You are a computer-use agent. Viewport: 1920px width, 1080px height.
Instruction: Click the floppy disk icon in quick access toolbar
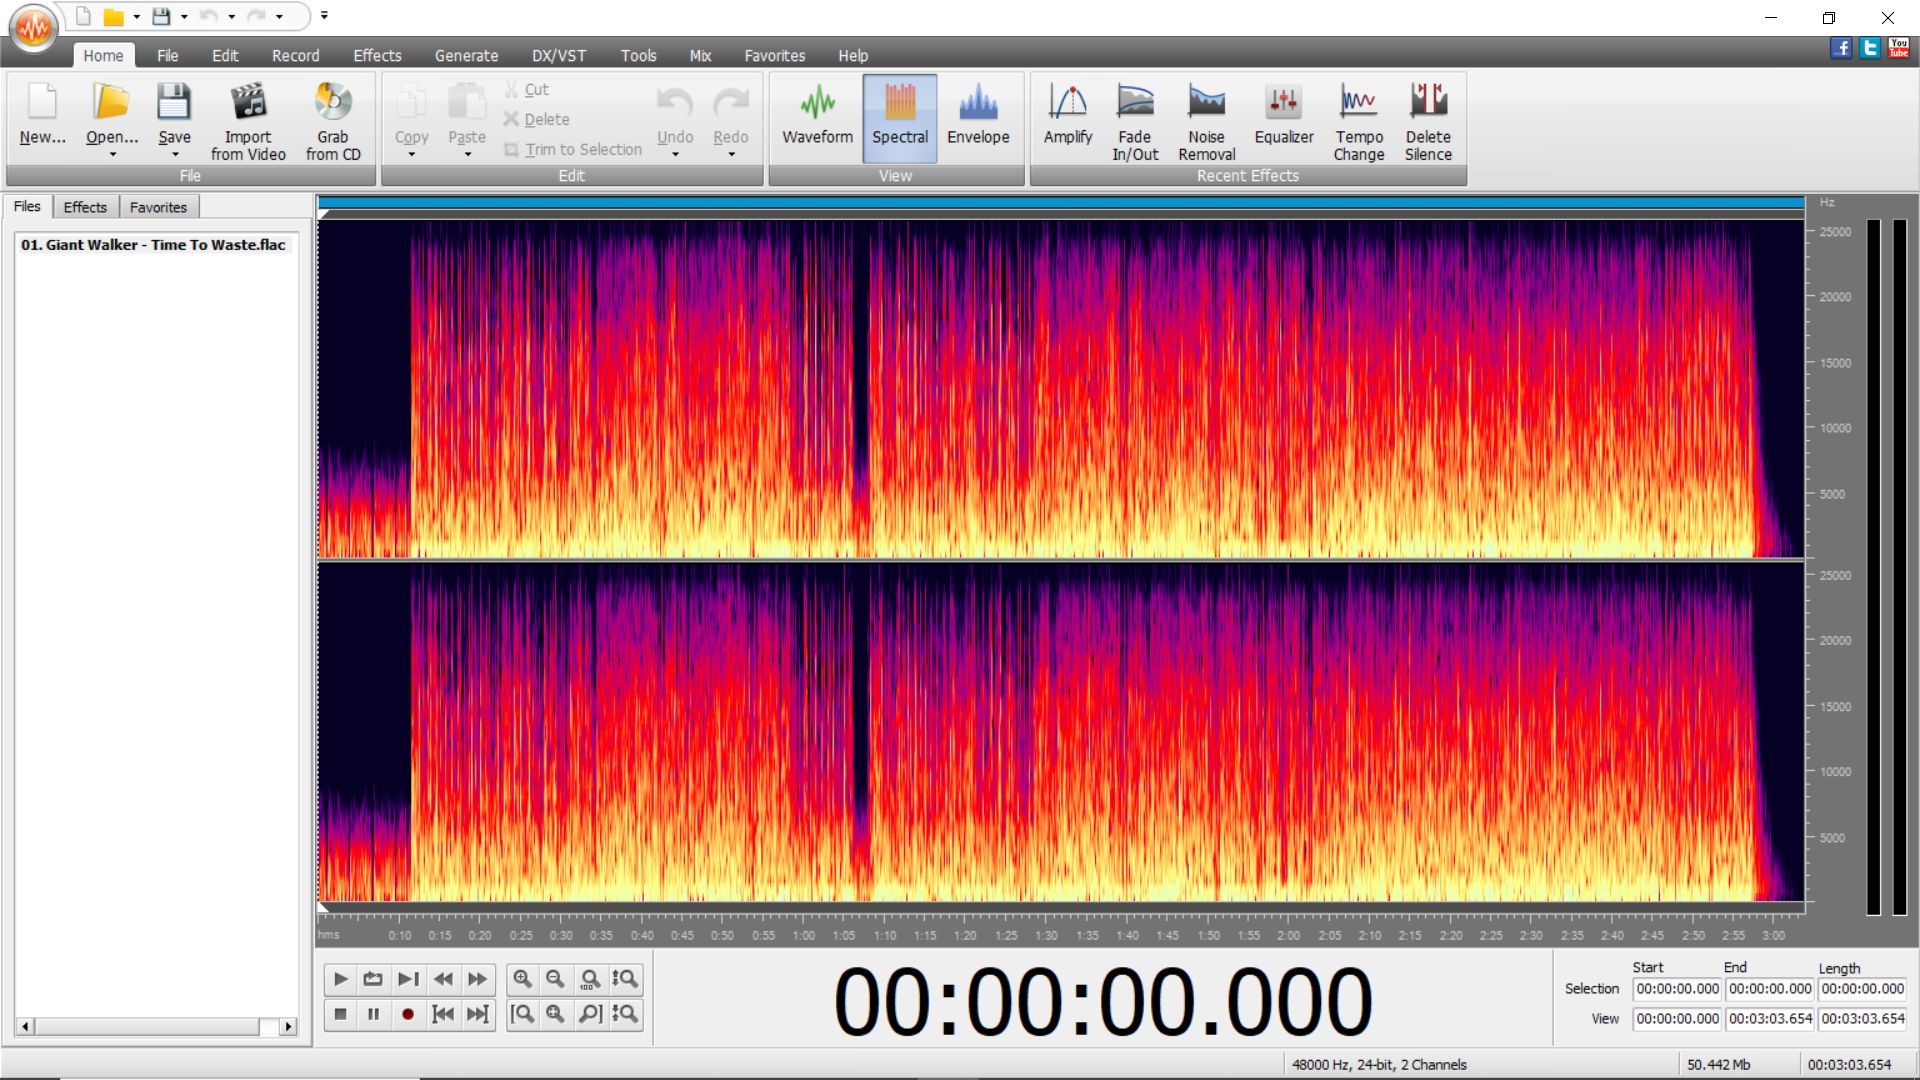pyautogui.click(x=161, y=16)
